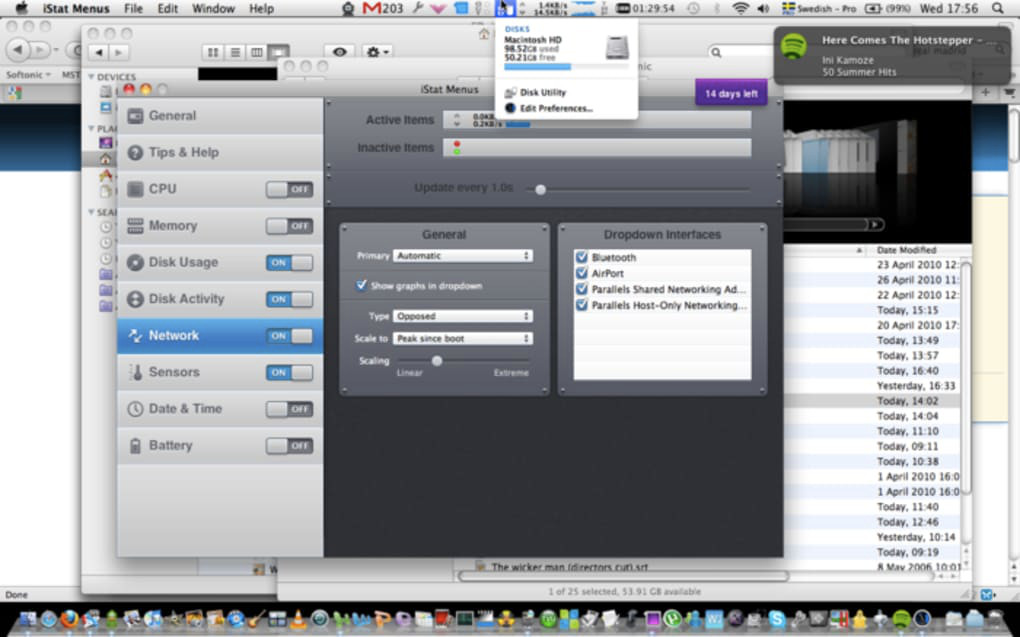1020x637 pixels.
Task: Open Skype from the Dock
Action: coord(777,619)
